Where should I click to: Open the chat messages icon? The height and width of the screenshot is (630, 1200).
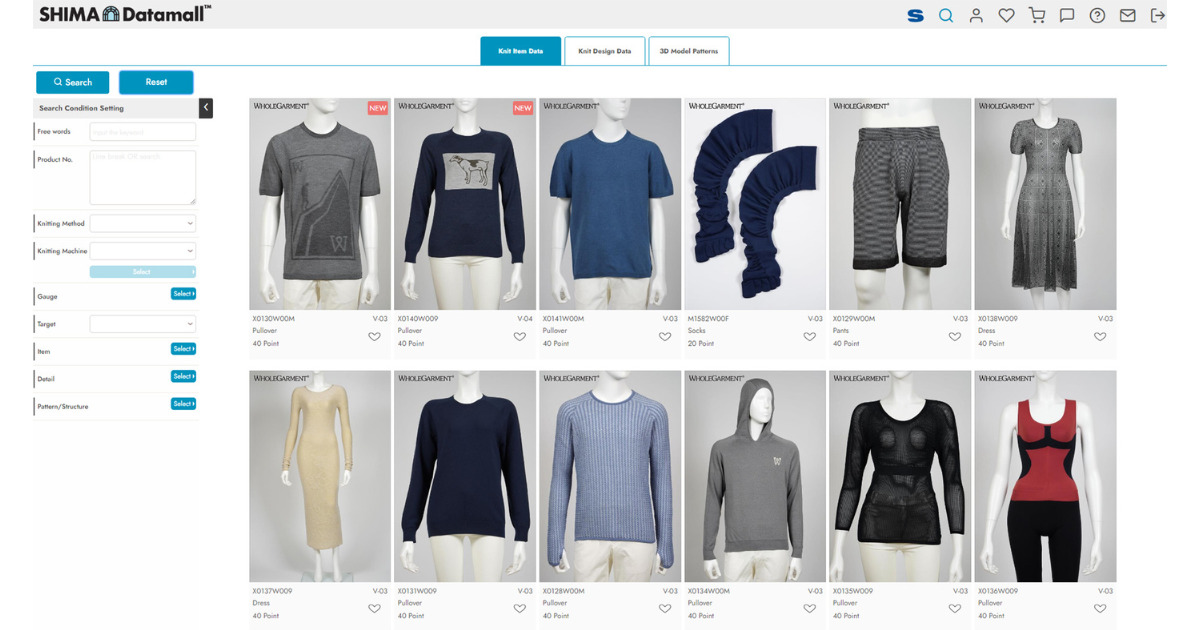[x=1067, y=15]
